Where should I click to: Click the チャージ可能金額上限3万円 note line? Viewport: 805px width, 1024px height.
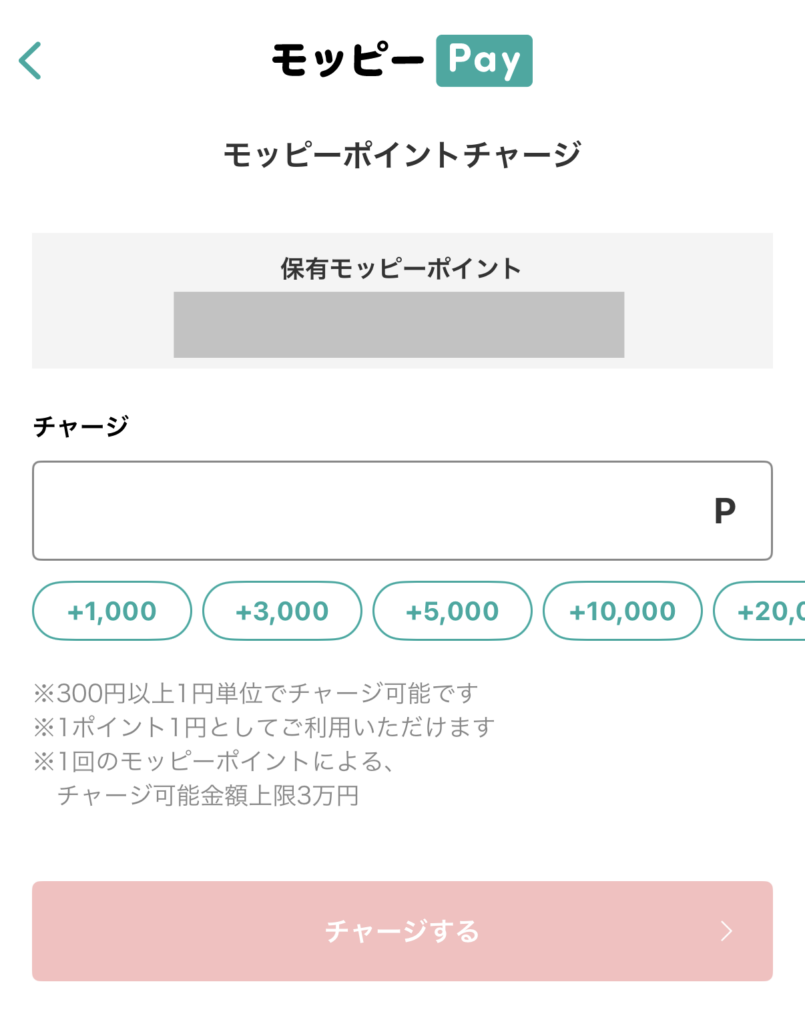208,796
